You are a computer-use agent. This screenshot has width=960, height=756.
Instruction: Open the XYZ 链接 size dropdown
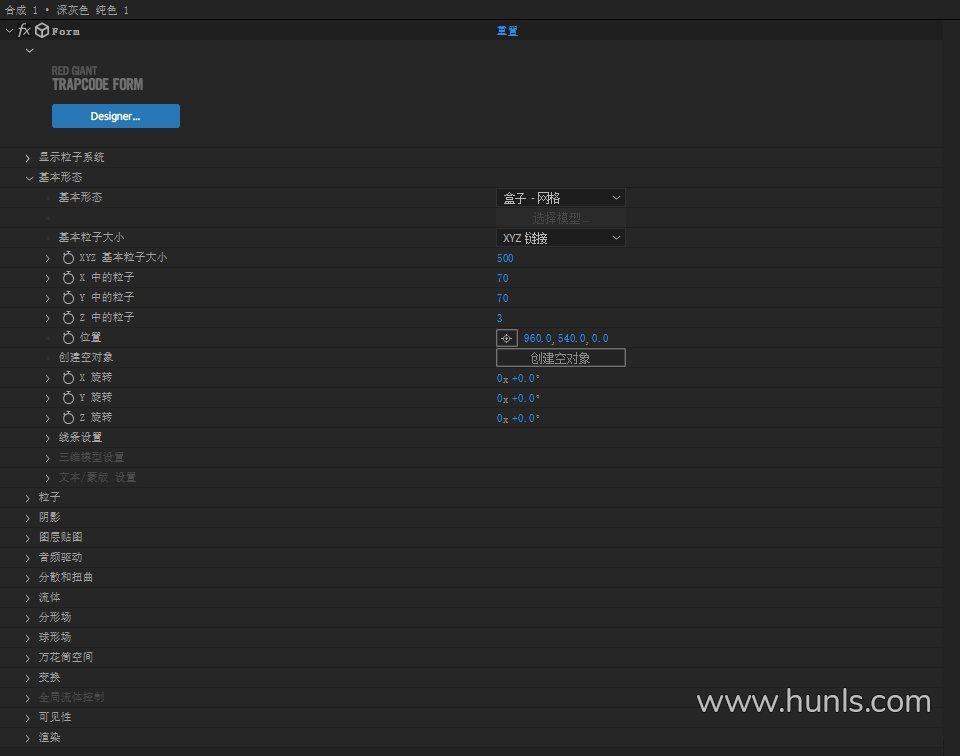tap(561, 238)
